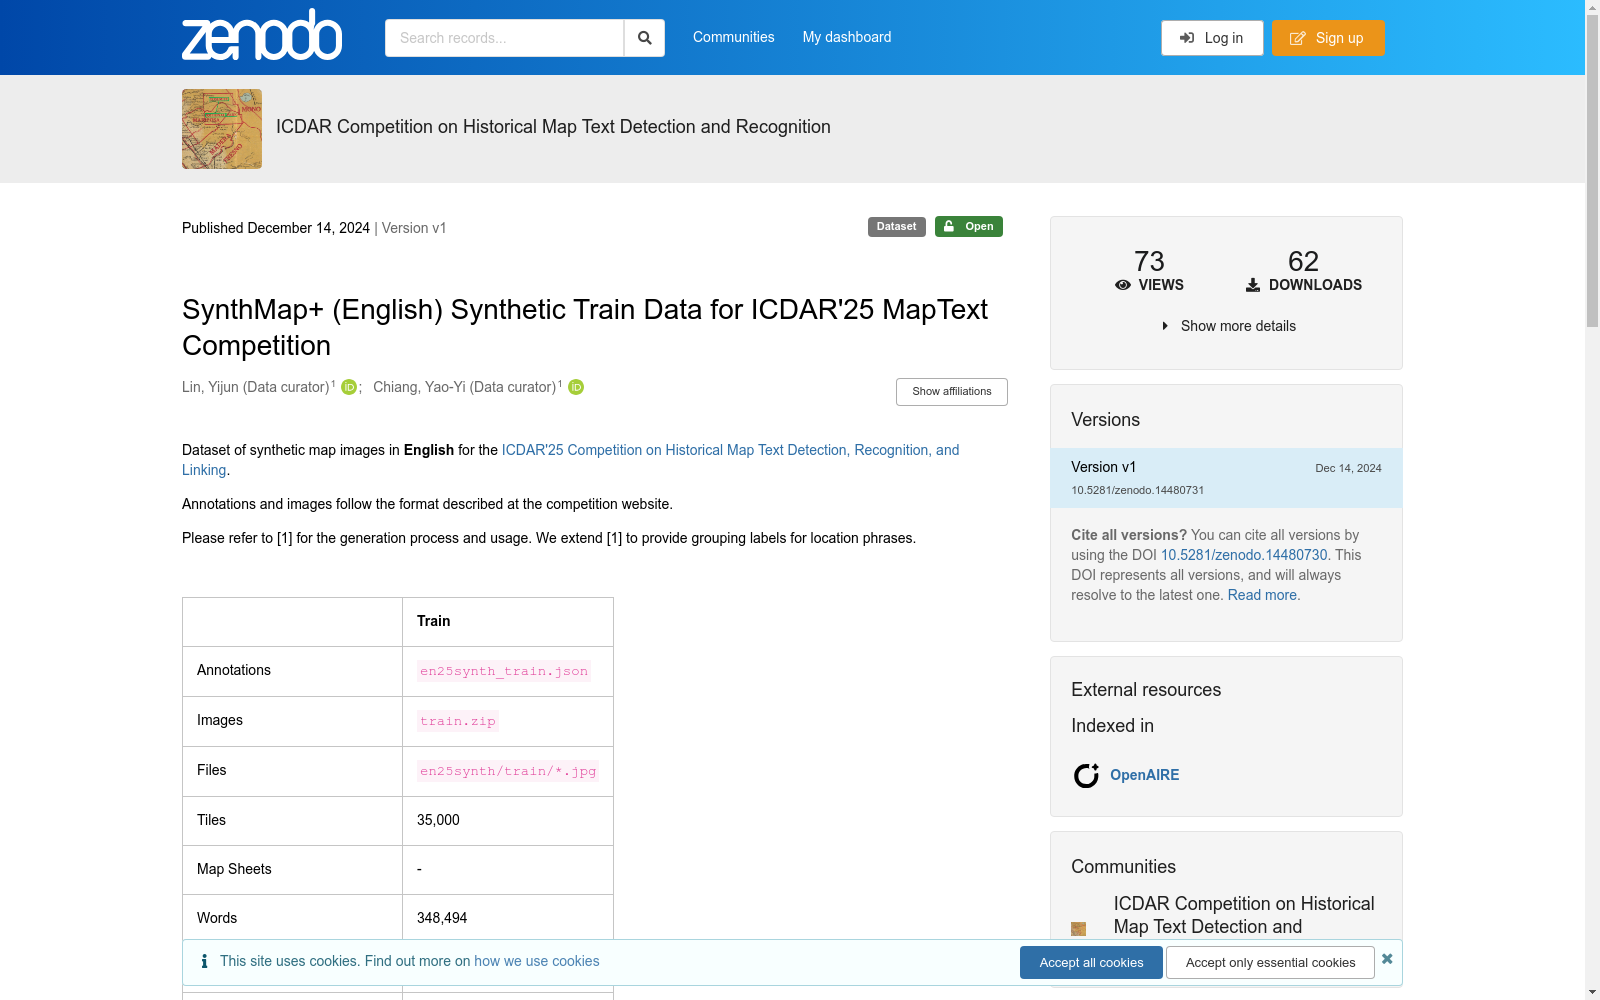Open 'how we use cookies' link

[537, 961]
